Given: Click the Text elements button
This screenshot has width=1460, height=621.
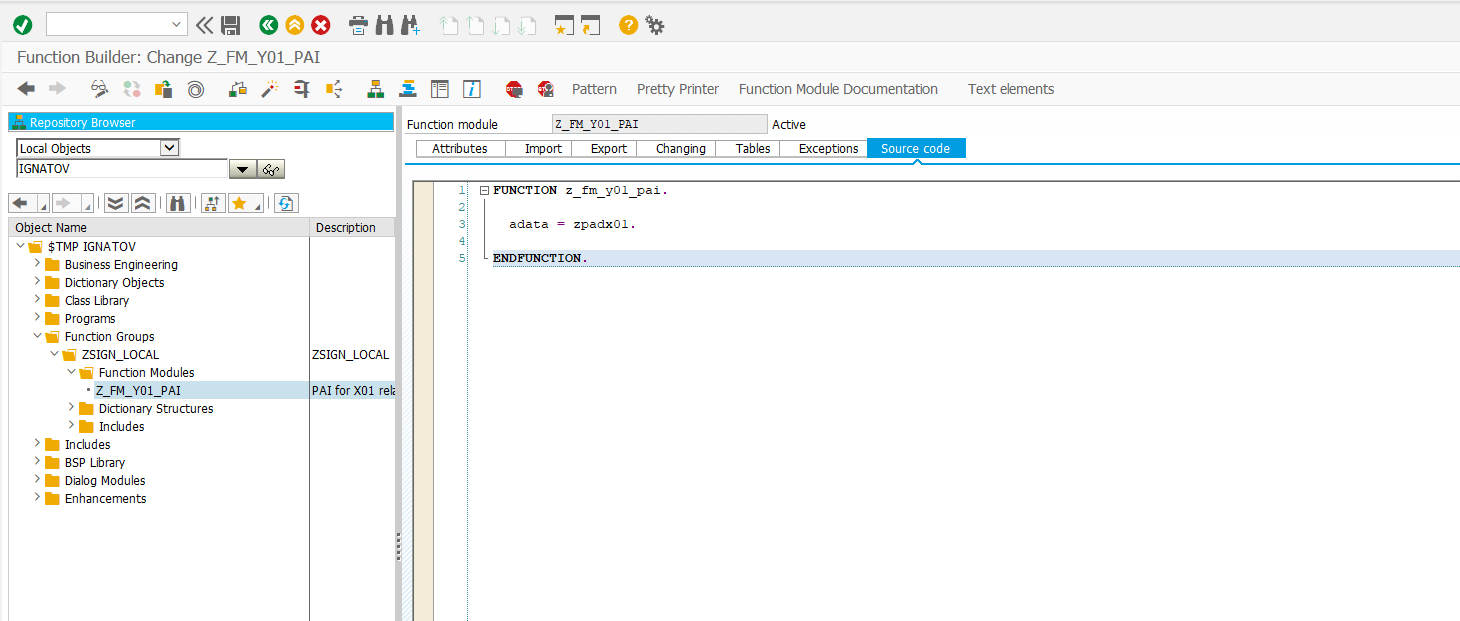Looking at the screenshot, I should pyautogui.click(x=1011, y=89).
